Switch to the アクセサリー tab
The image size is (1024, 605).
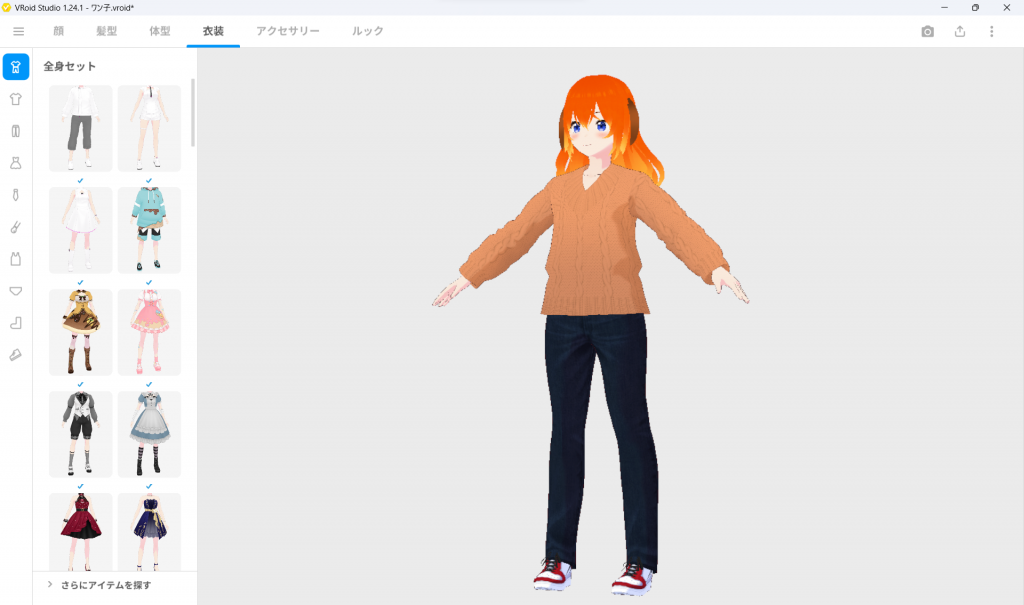287,31
